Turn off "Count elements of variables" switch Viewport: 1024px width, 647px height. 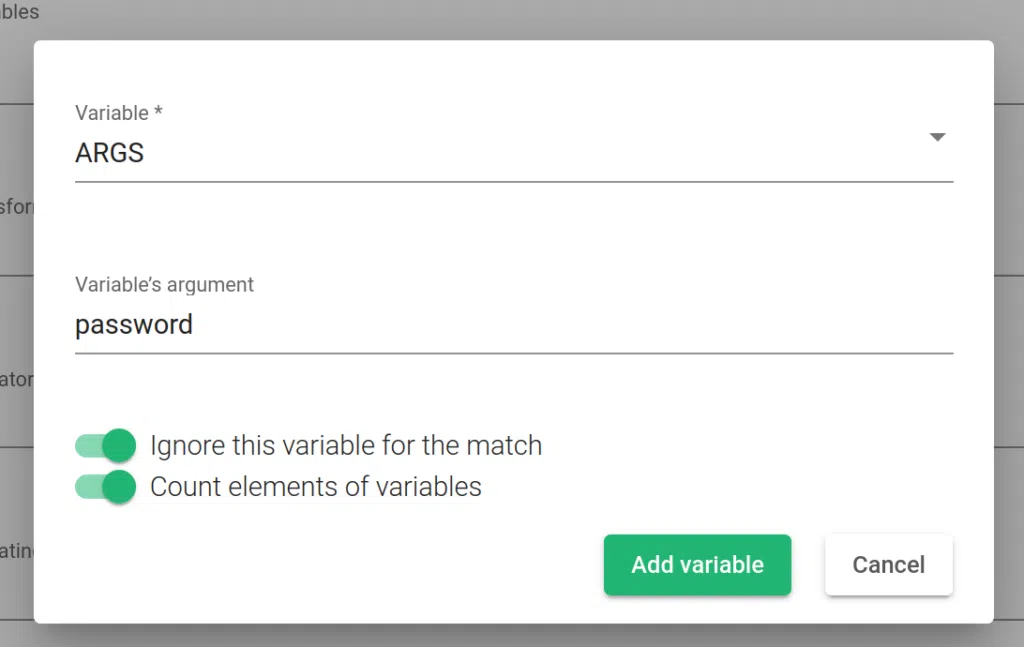click(x=105, y=487)
